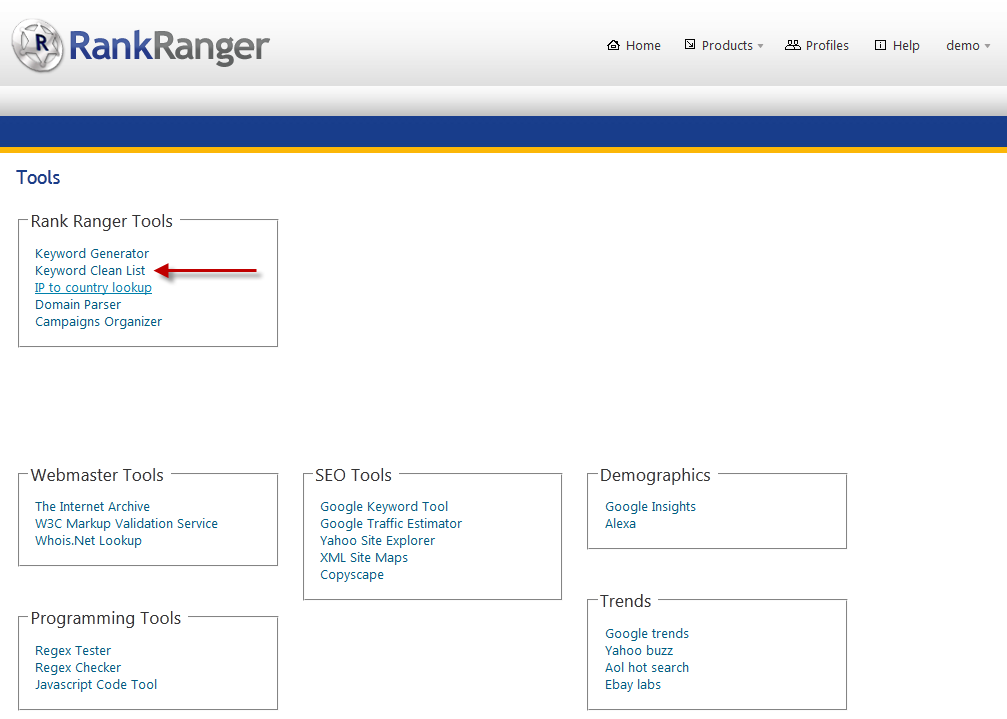The height and width of the screenshot is (719, 1007).
Task: Expand the Products dropdown arrow
Action: pos(760,46)
